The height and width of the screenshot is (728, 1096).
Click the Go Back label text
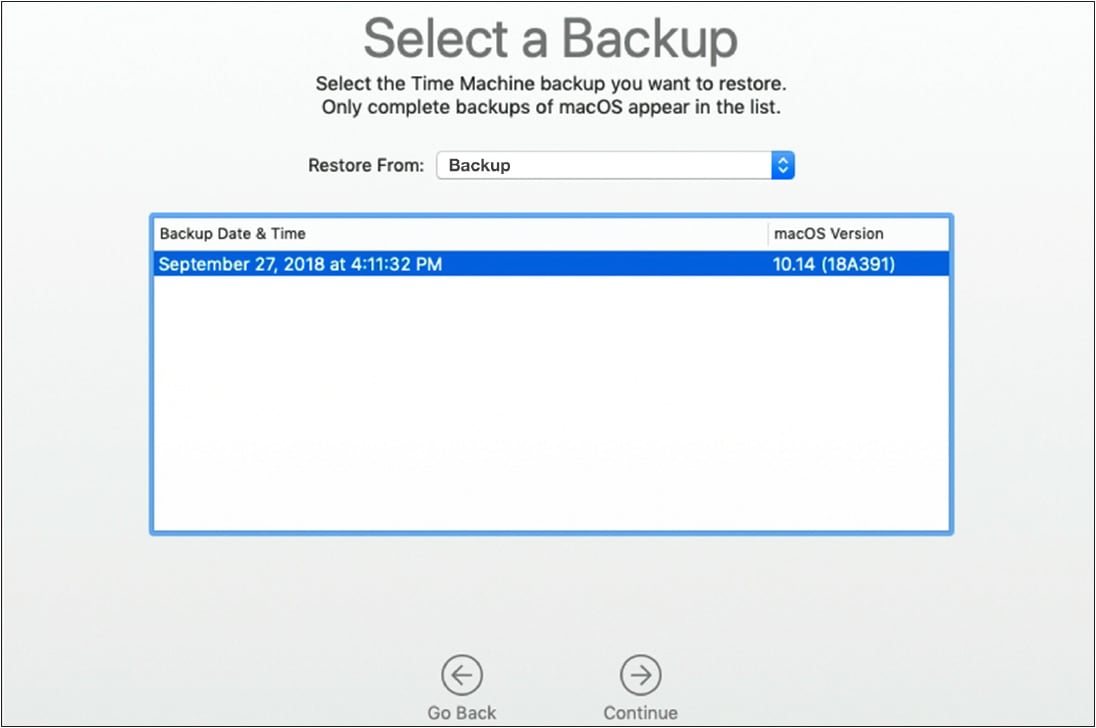(x=461, y=712)
